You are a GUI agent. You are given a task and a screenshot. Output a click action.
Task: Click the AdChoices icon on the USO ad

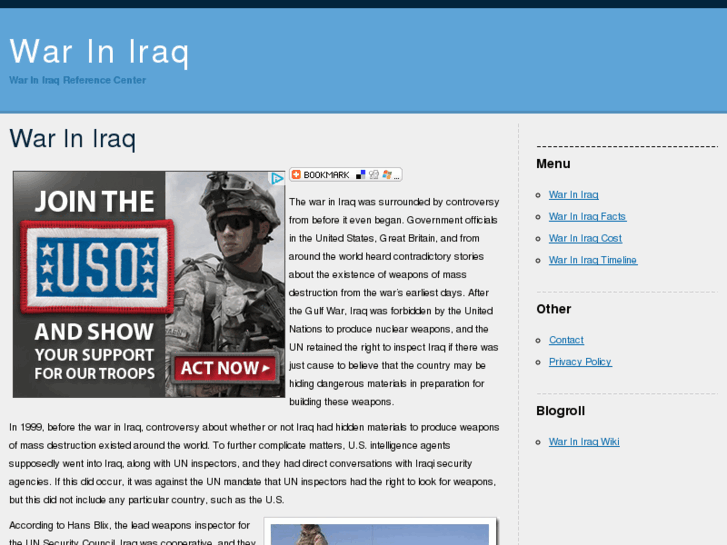277,179
